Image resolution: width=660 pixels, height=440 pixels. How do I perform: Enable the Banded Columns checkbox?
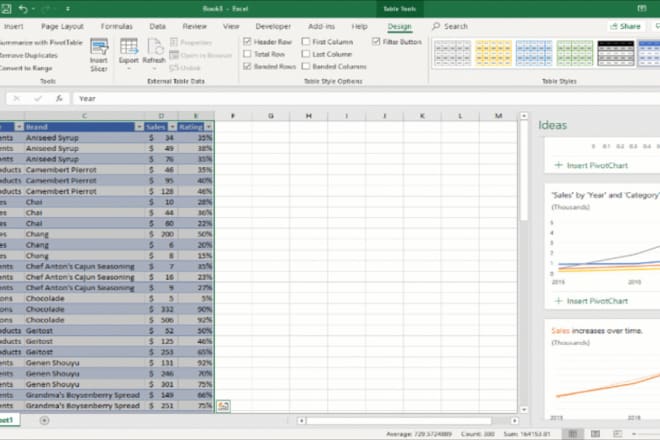pos(306,66)
